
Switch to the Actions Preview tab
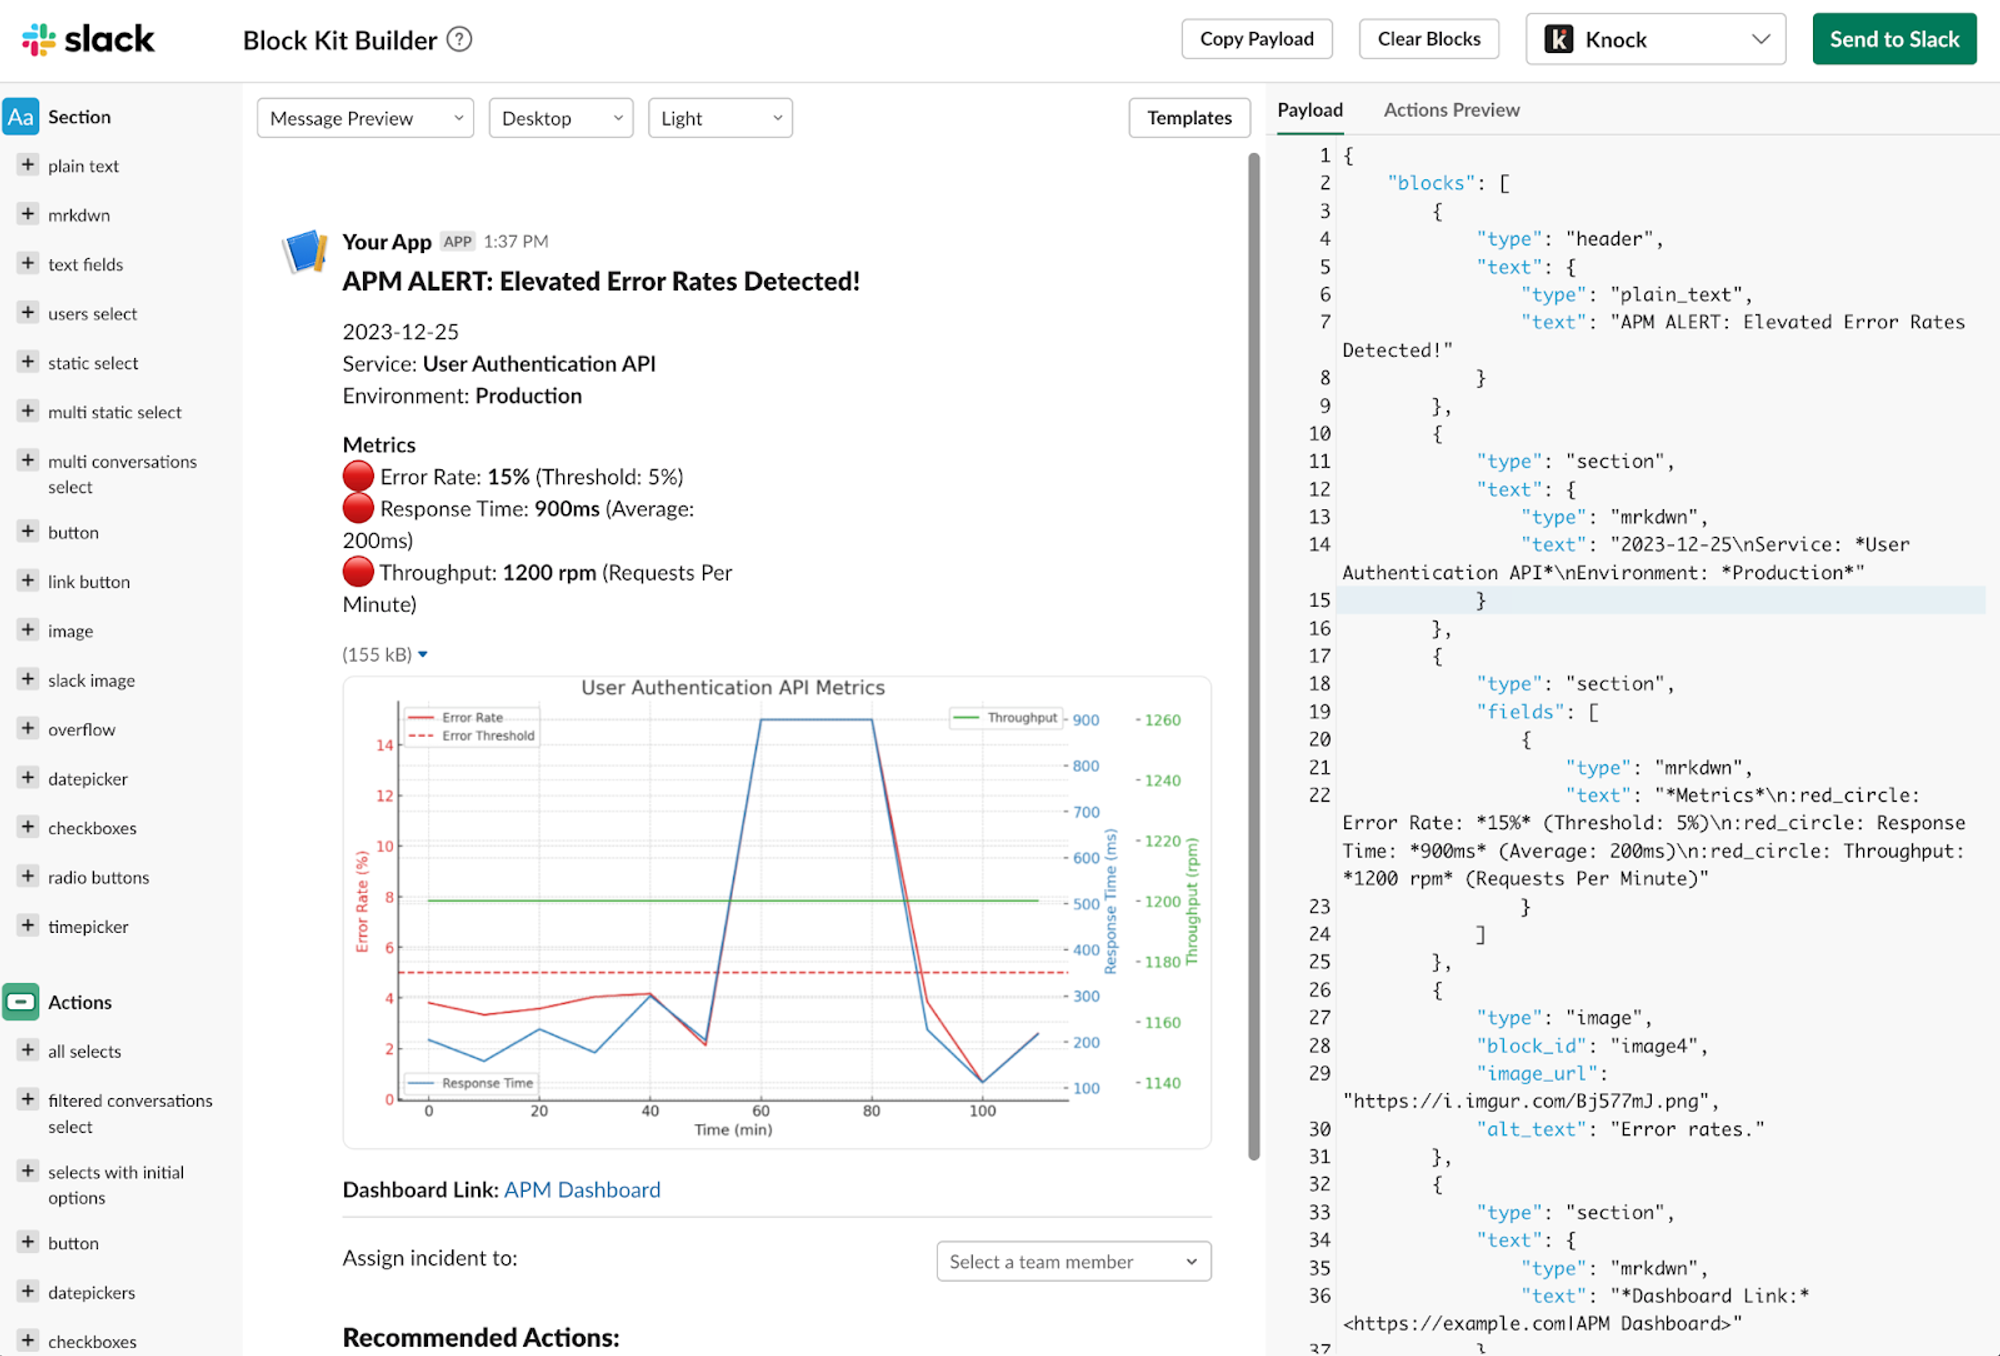(x=1451, y=110)
